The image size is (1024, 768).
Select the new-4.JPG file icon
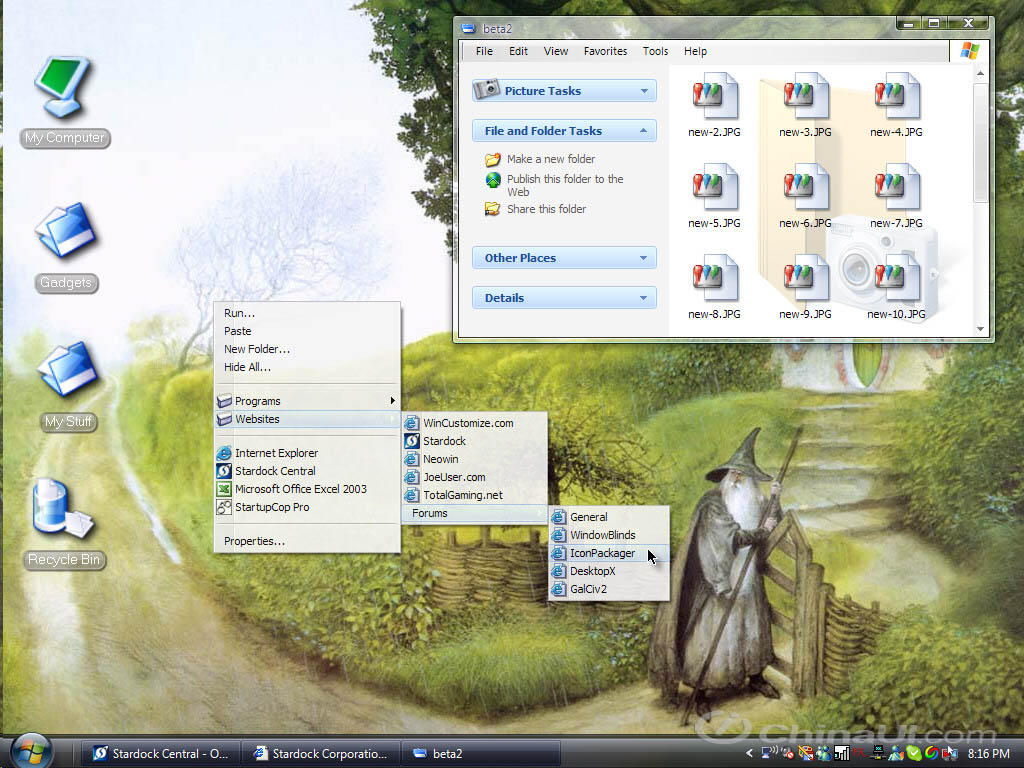click(896, 96)
